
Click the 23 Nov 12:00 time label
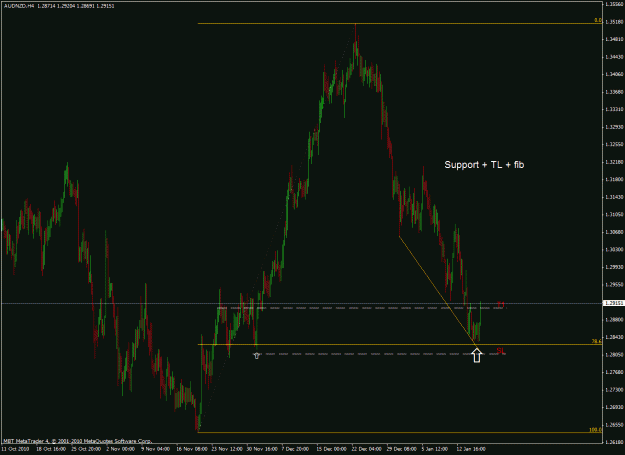(227, 449)
